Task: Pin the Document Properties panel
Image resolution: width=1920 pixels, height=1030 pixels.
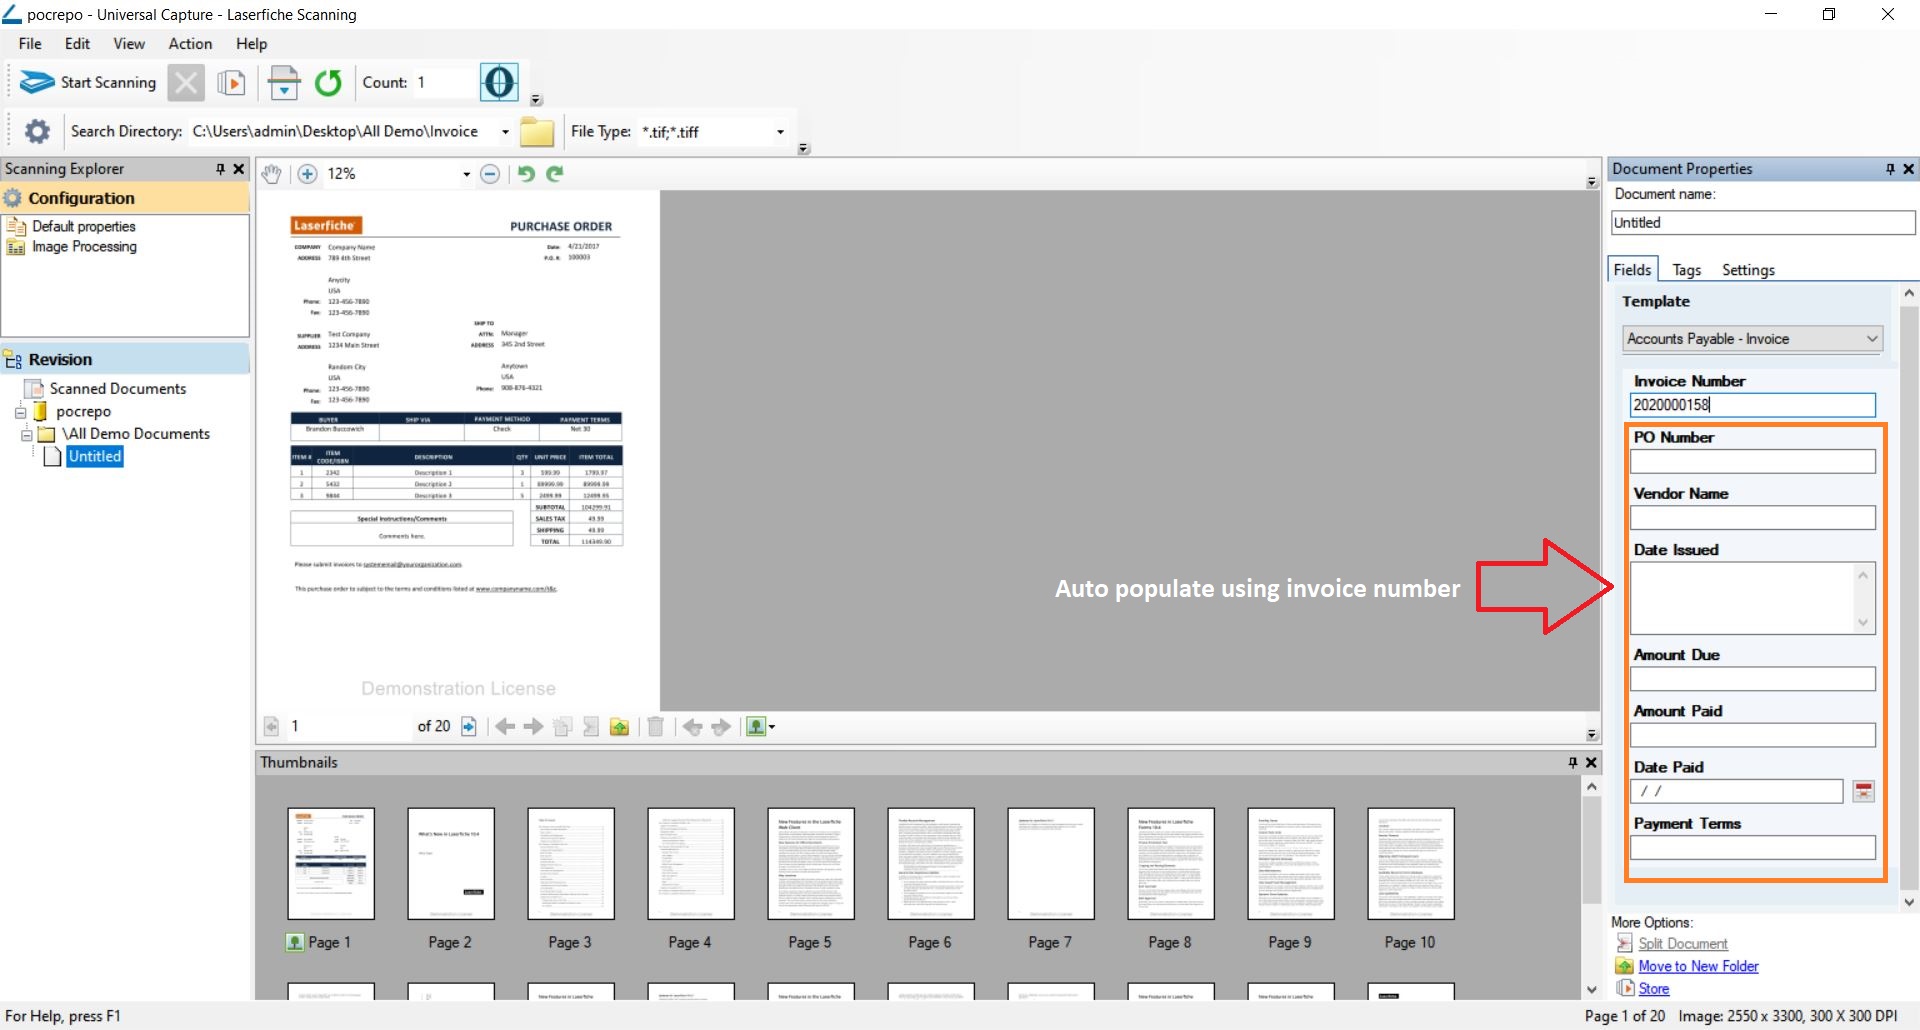Action: point(1890,169)
